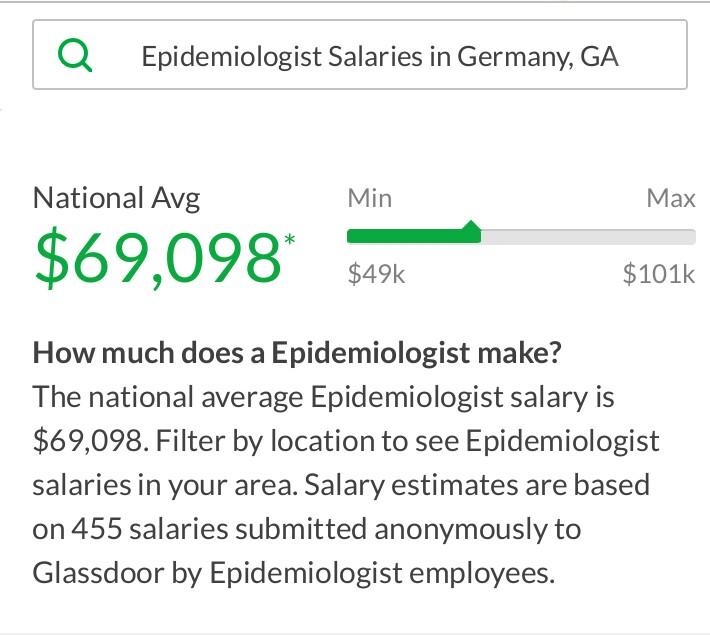This screenshot has height=635, width=710.
Task: Tap the asterisk beside the $69,098 figure
Action: click(290, 240)
